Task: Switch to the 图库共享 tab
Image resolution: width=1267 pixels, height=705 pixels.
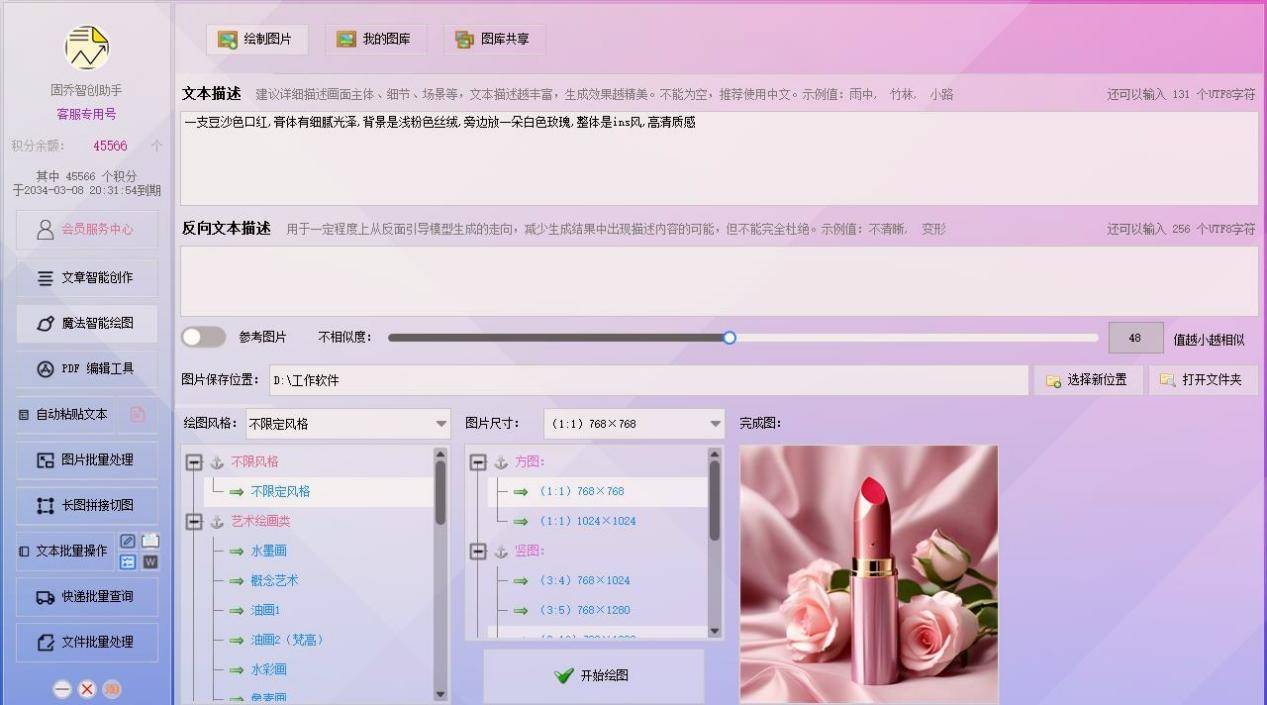Action: pyautogui.click(x=494, y=39)
